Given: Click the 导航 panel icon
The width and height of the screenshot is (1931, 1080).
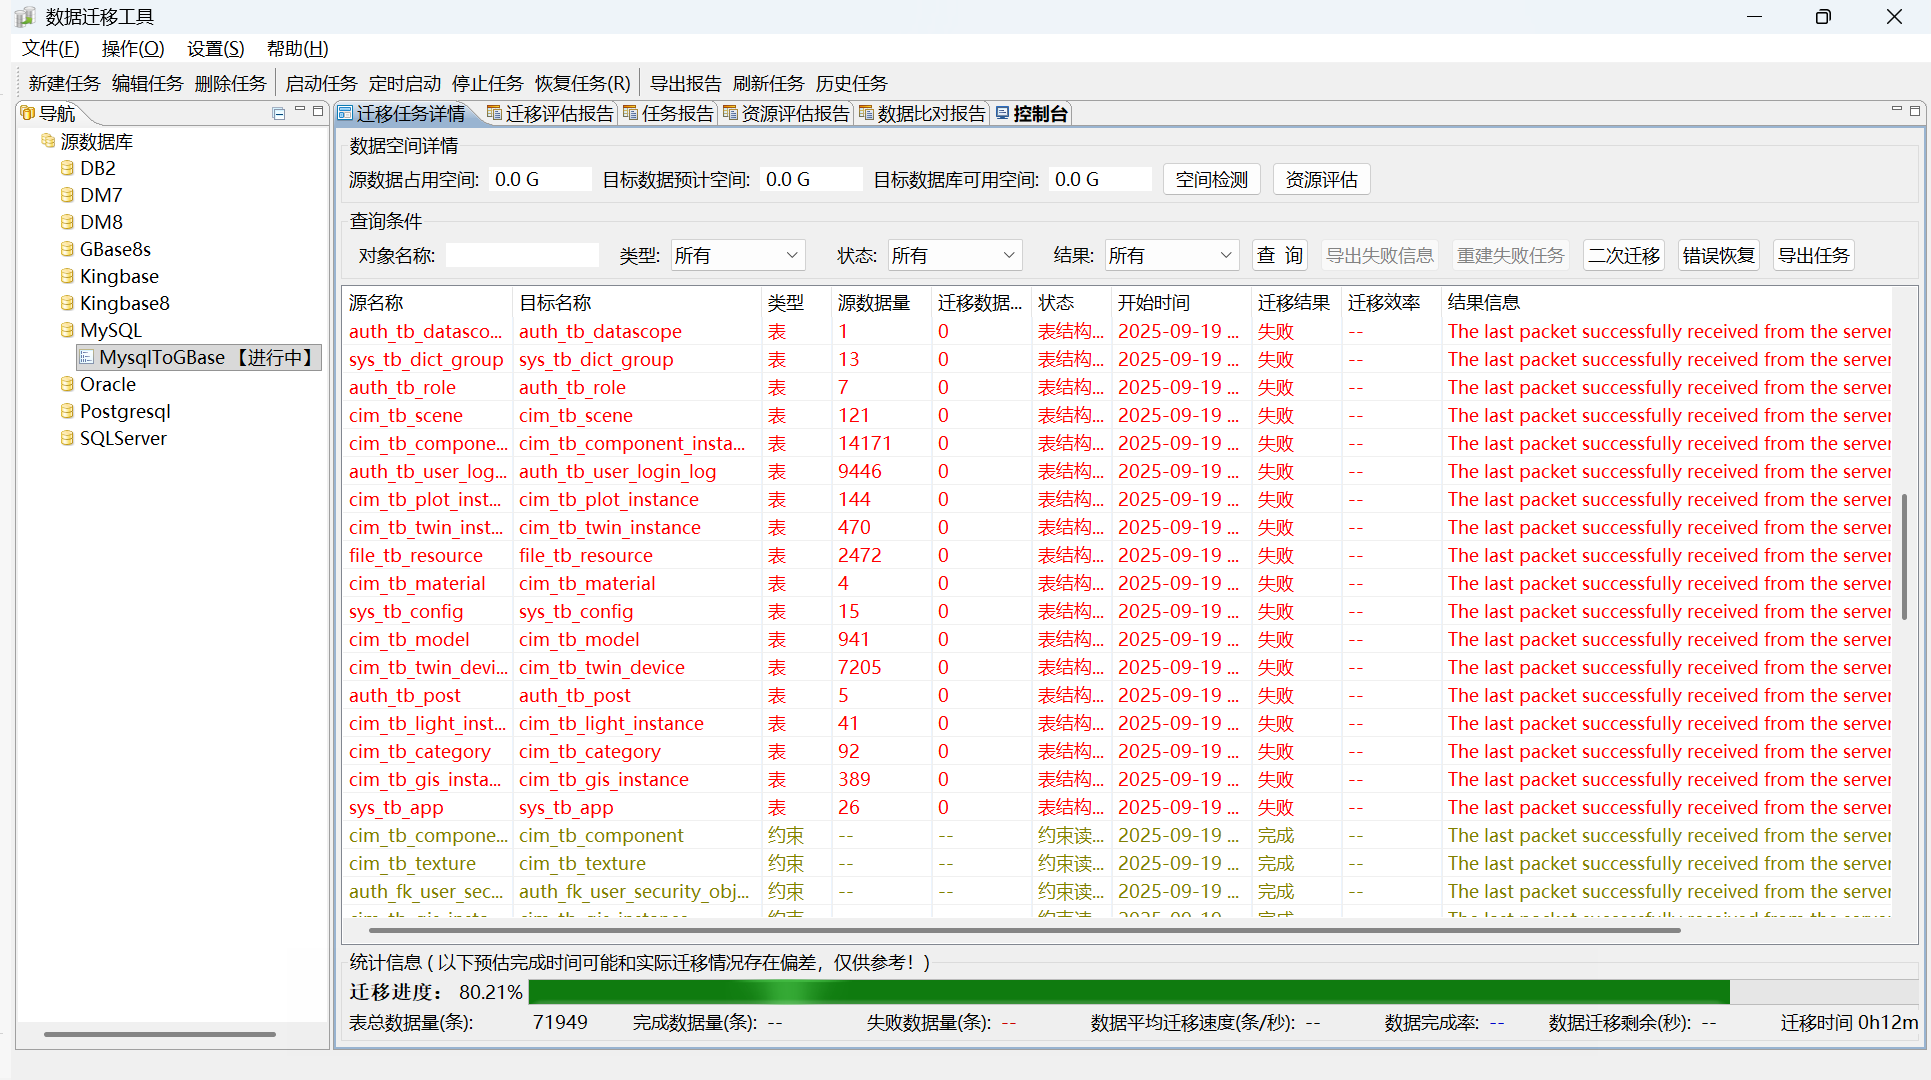Looking at the screenshot, I should point(28,113).
